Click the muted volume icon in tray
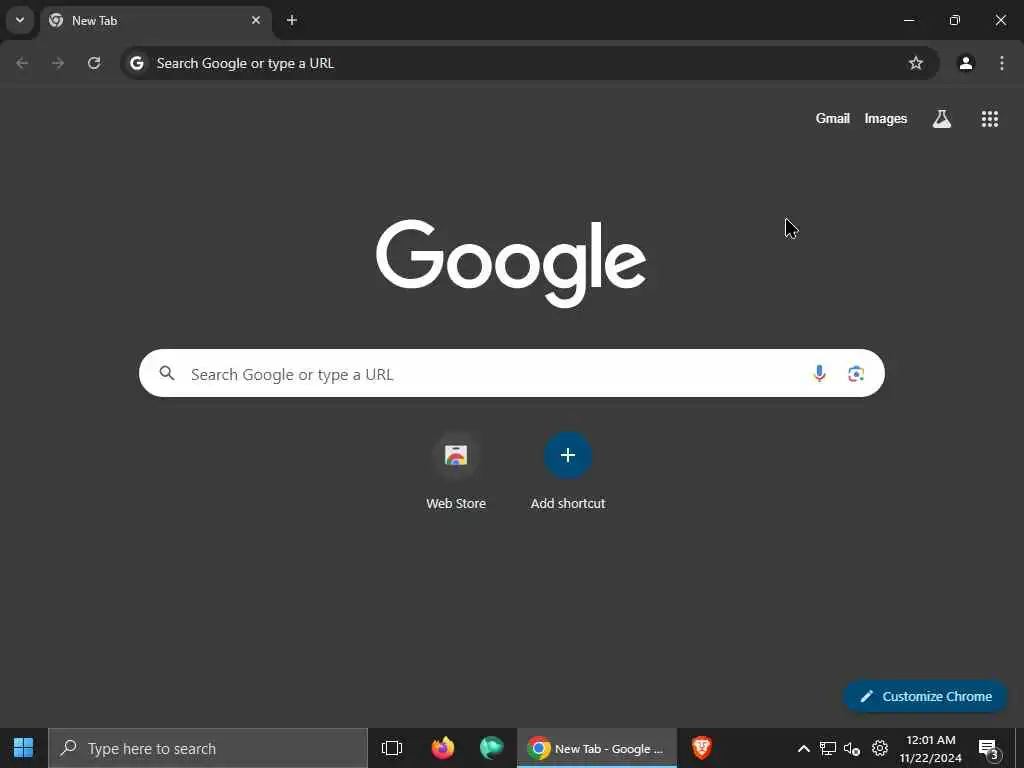This screenshot has width=1024, height=768. [x=852, y=748]
